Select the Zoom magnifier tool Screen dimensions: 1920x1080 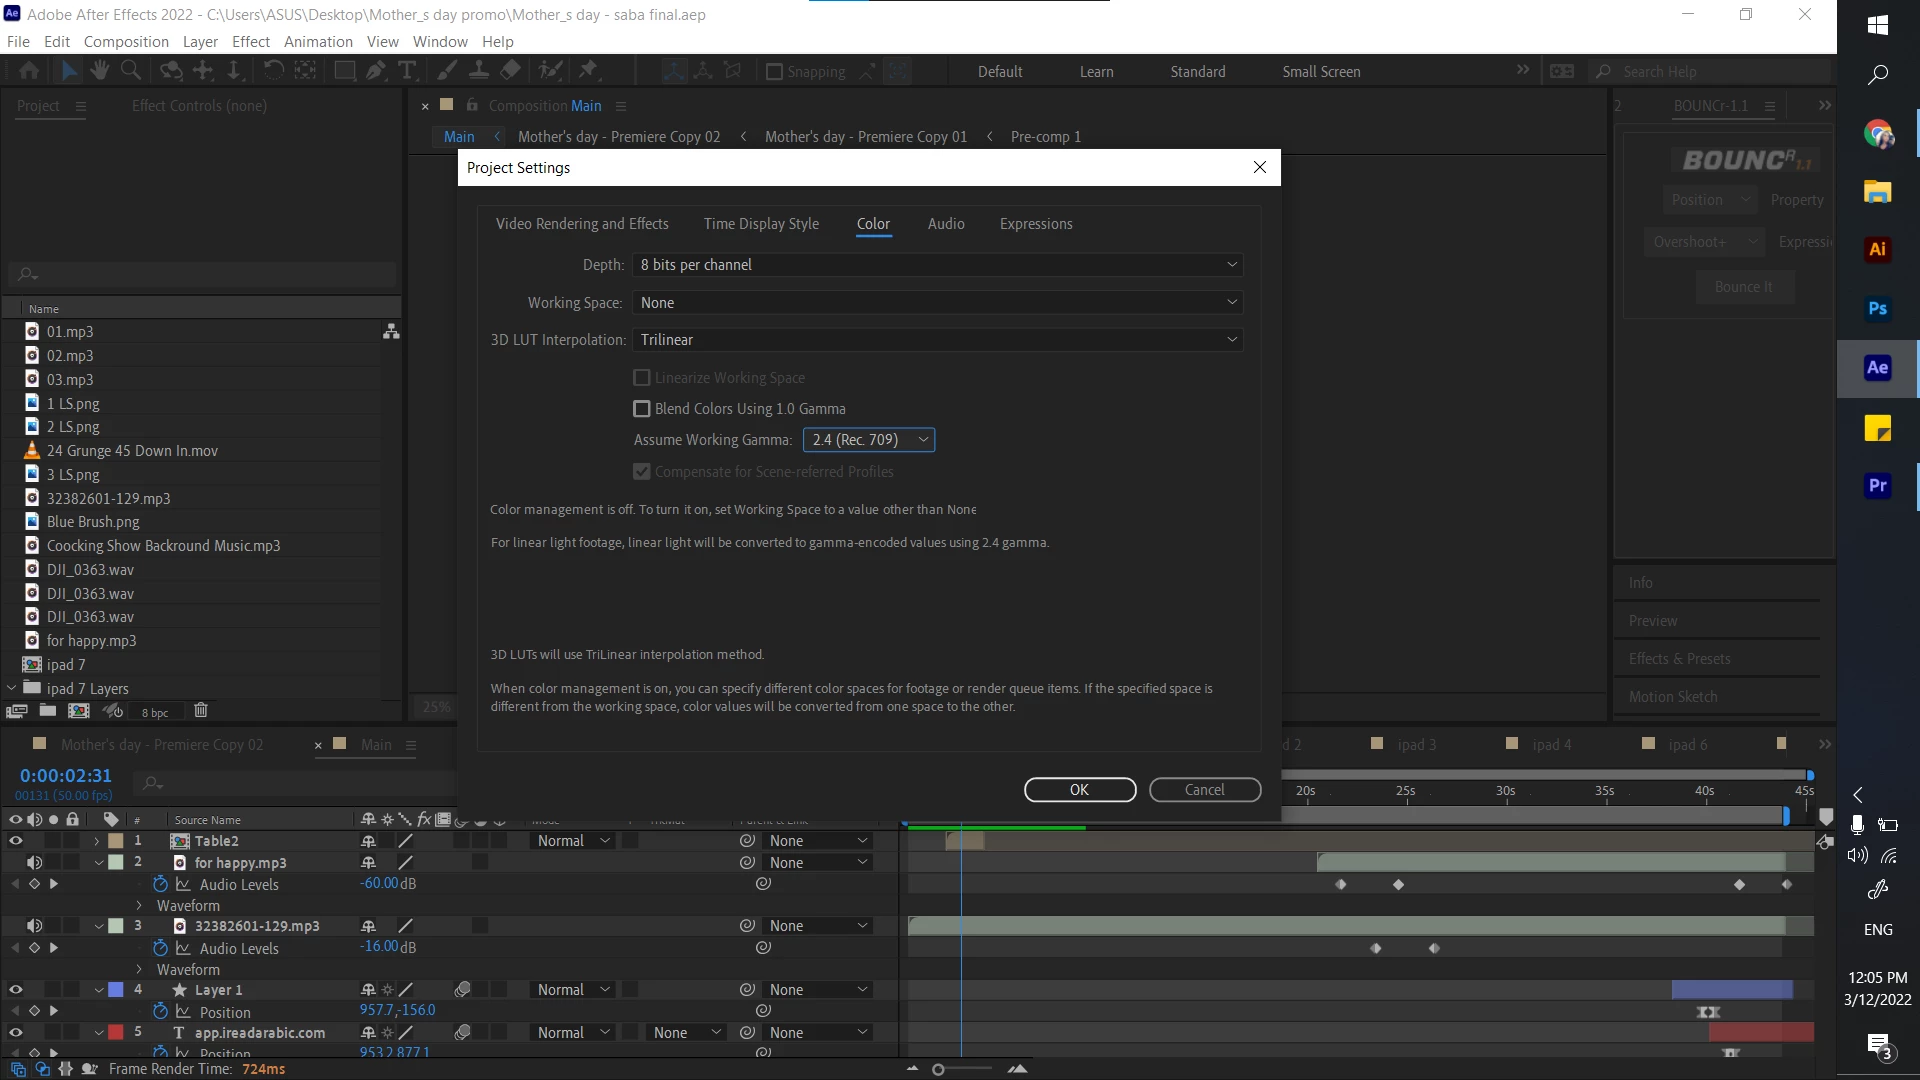(x=130, y=70)
